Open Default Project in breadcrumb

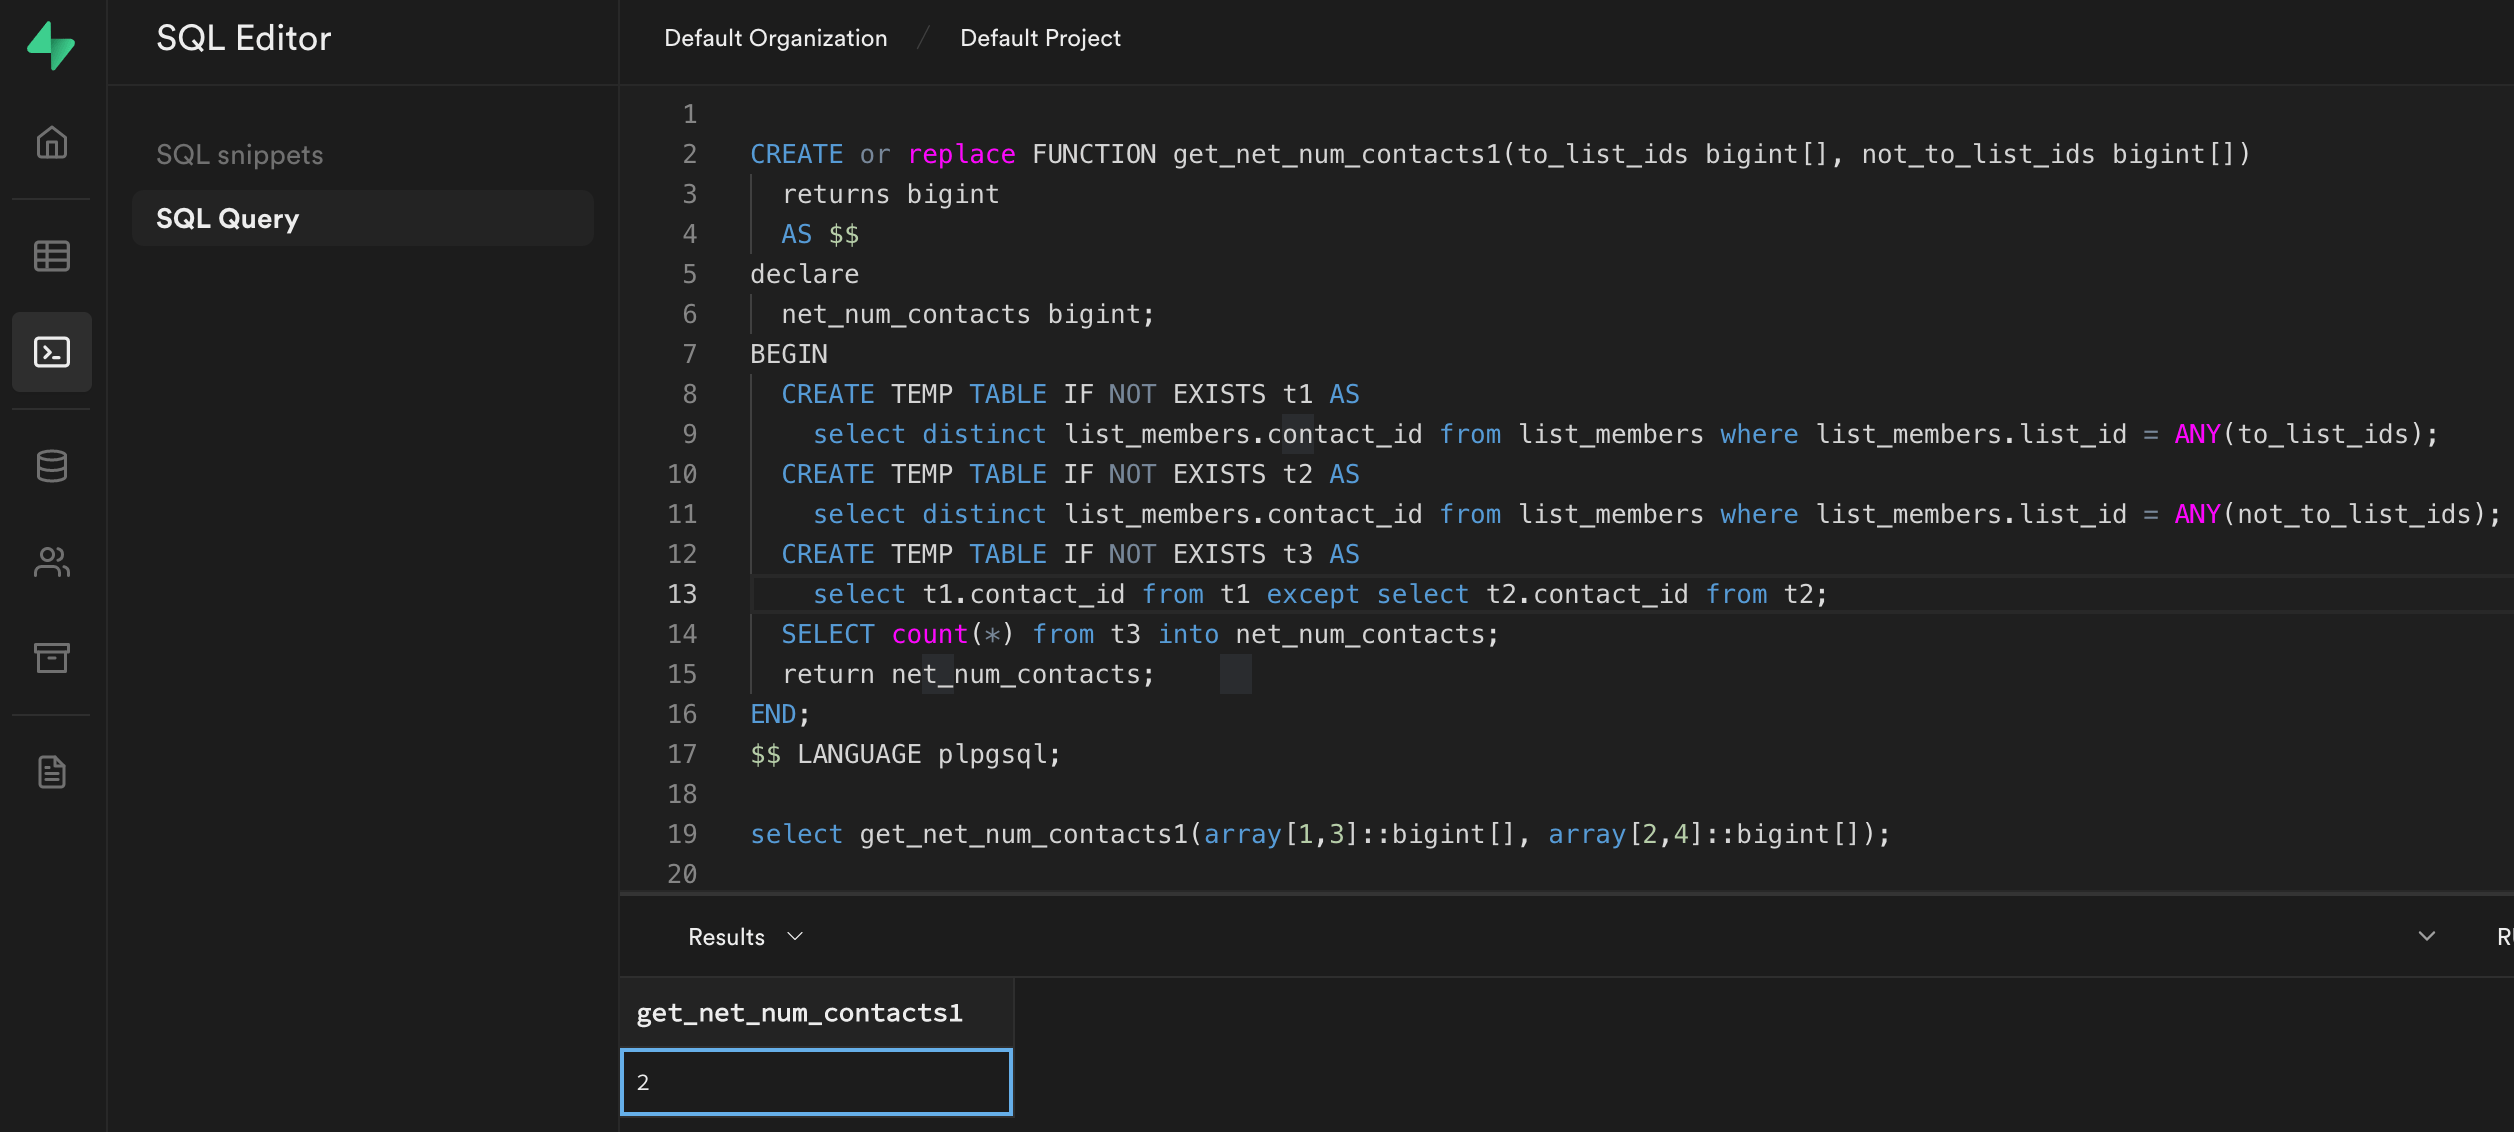pos(1040,38)
